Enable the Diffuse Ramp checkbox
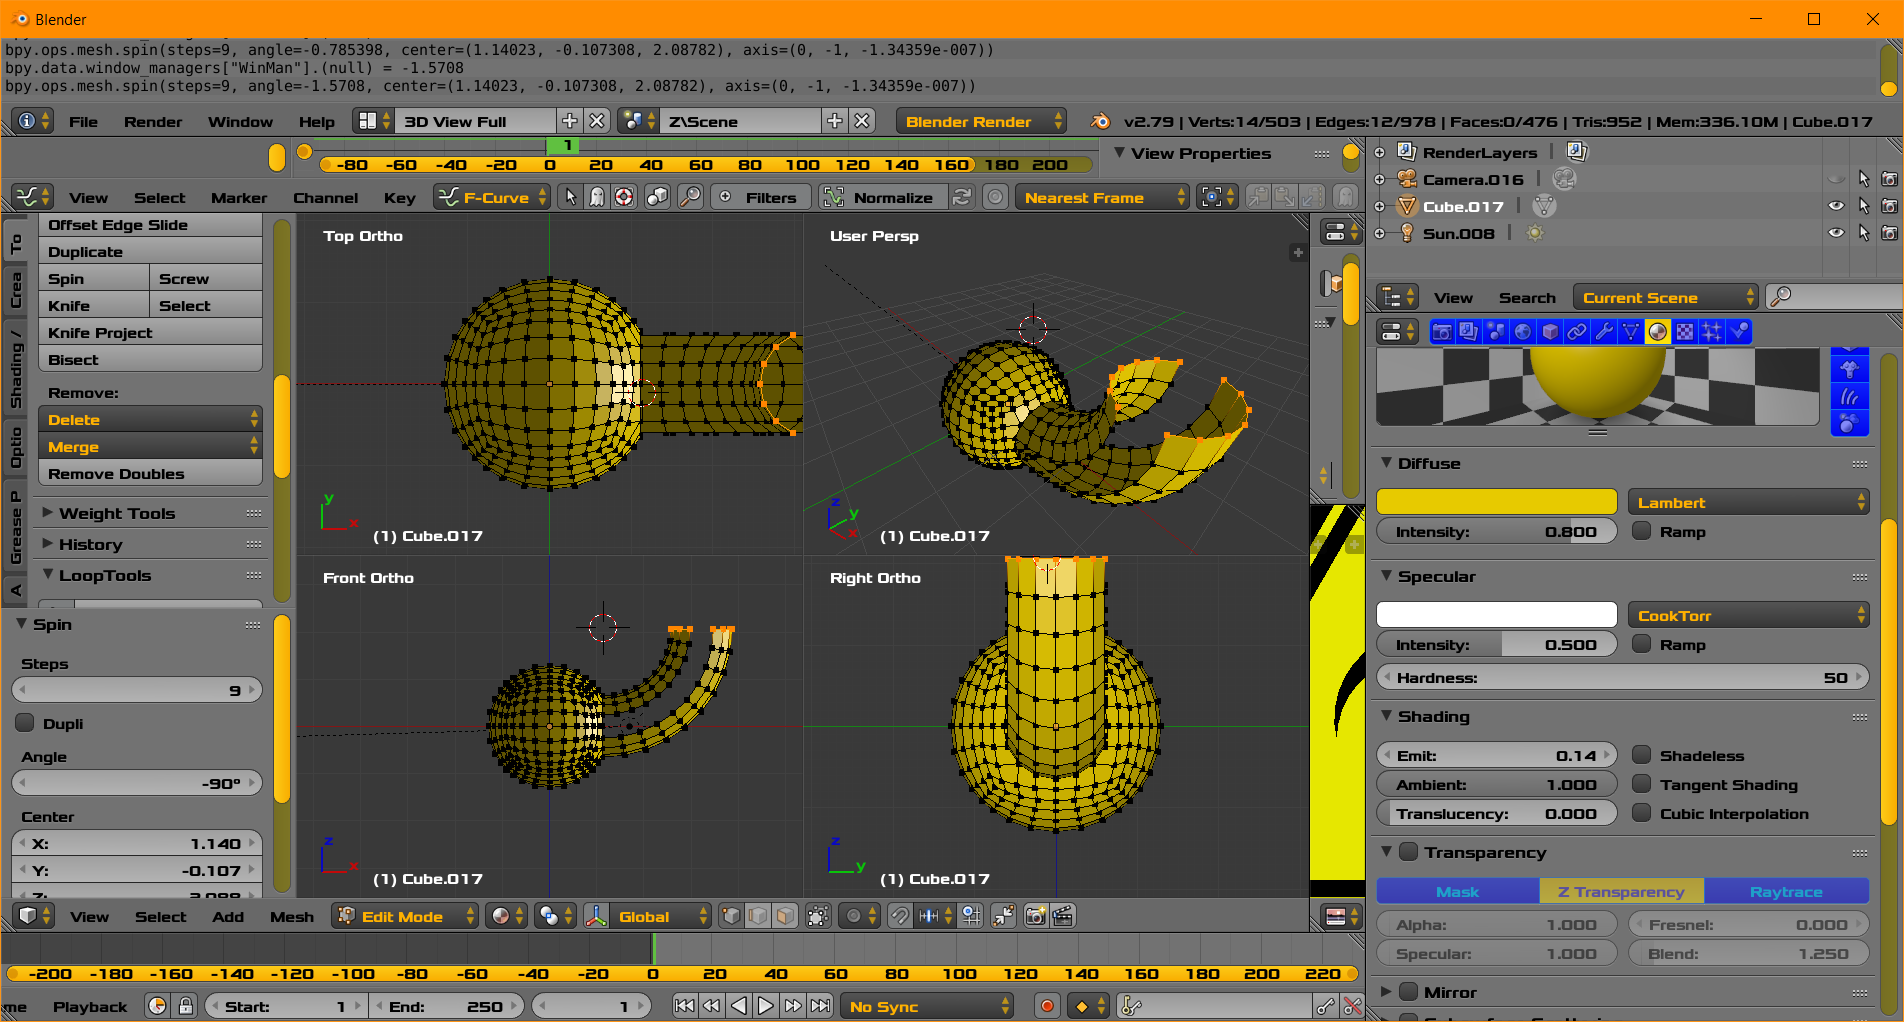The height and width of the screenshot is (1022, 1904). (1641, 531)
